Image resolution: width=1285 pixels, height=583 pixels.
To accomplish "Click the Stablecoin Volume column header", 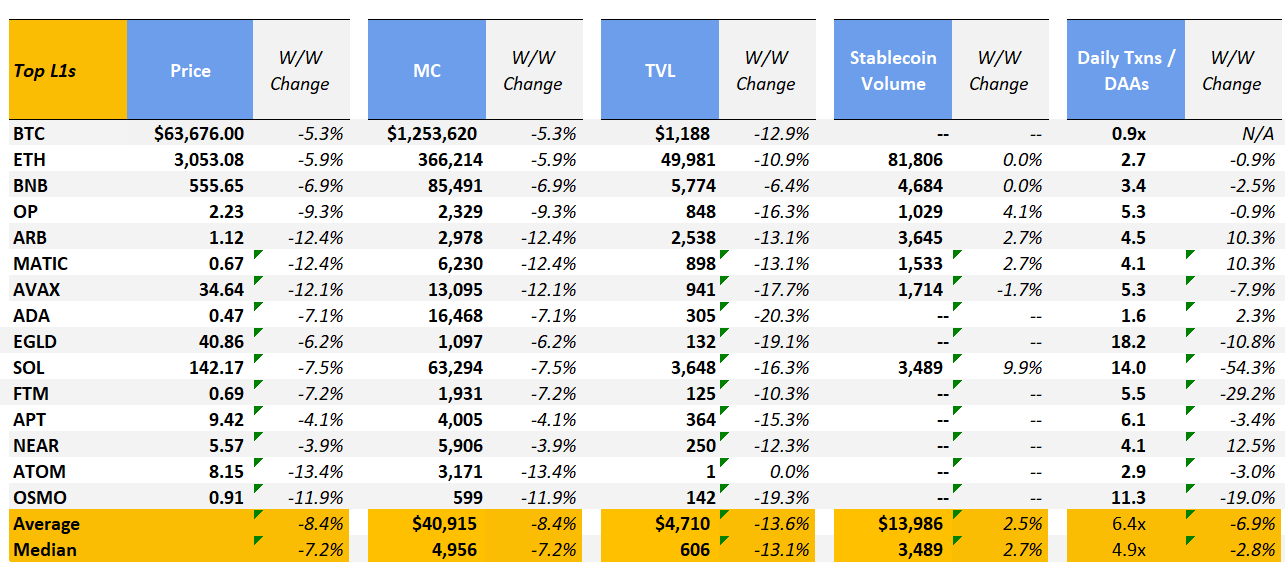I will (893, 70).
